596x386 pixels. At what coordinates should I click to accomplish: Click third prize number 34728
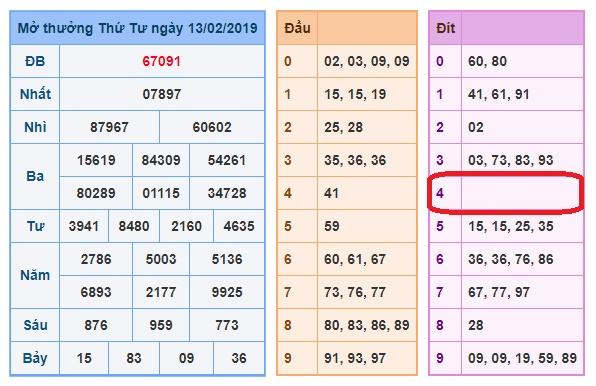227,193
